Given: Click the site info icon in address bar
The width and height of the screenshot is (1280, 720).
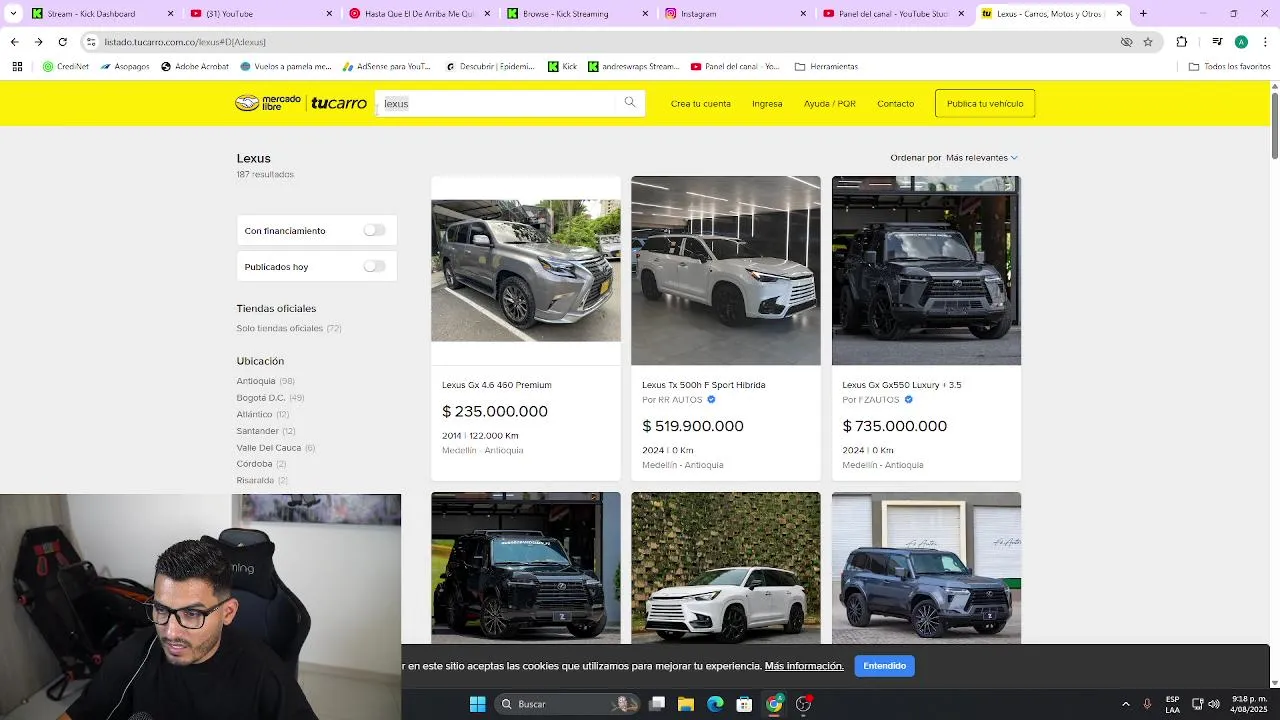Looking at the screenshot, I should (91, 42).
